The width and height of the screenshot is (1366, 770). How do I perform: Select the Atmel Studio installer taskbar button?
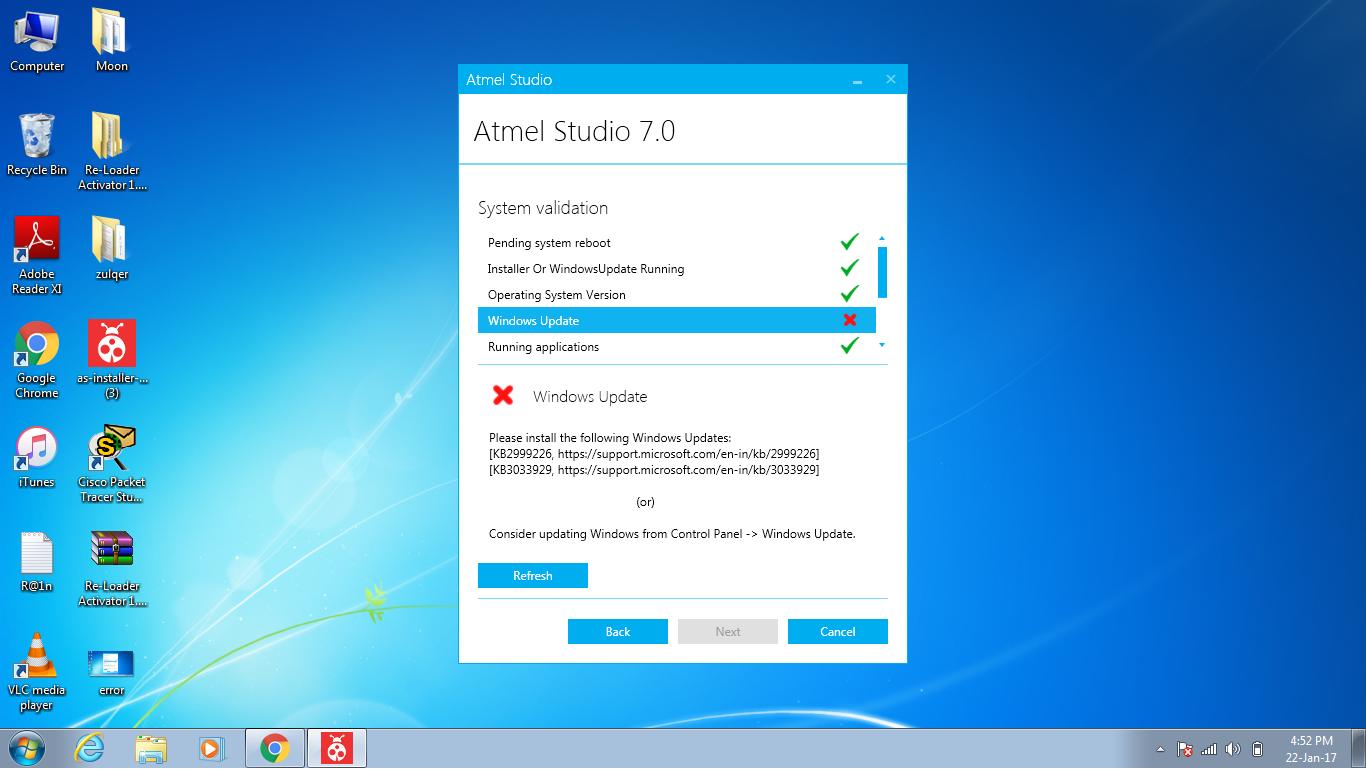pyautogui.click(x=337, y=748)
